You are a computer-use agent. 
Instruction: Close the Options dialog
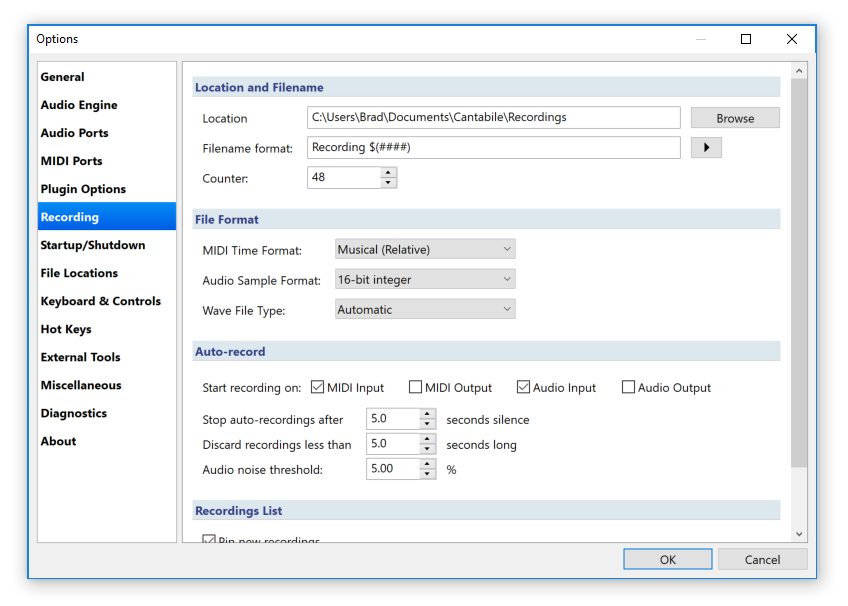792,39
